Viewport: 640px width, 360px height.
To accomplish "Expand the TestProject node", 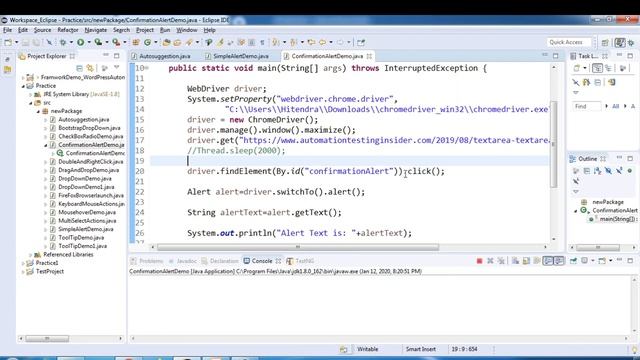I will [23, 271].
